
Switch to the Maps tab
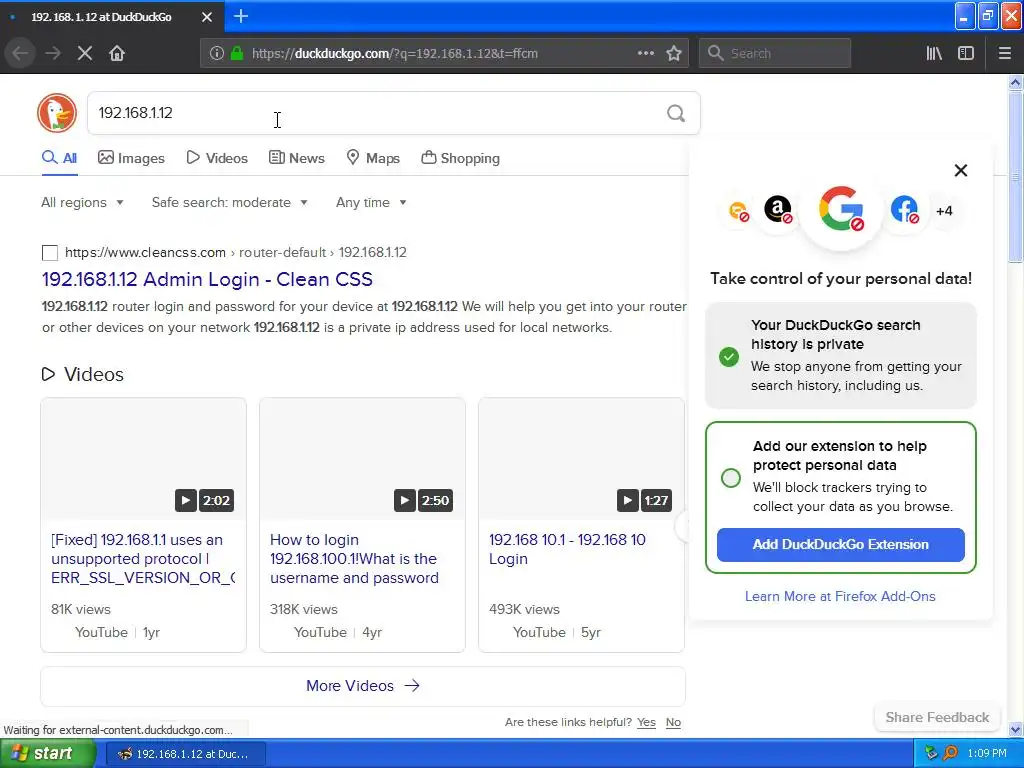coord(373,158)
